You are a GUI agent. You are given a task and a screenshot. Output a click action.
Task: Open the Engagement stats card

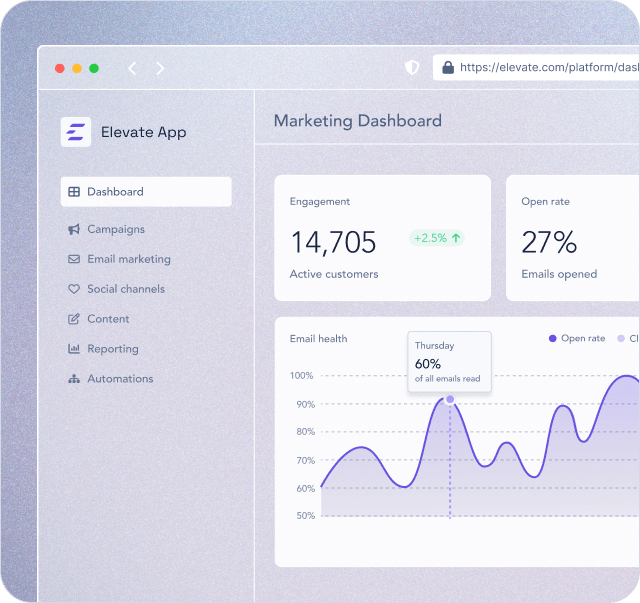point(382,238)
